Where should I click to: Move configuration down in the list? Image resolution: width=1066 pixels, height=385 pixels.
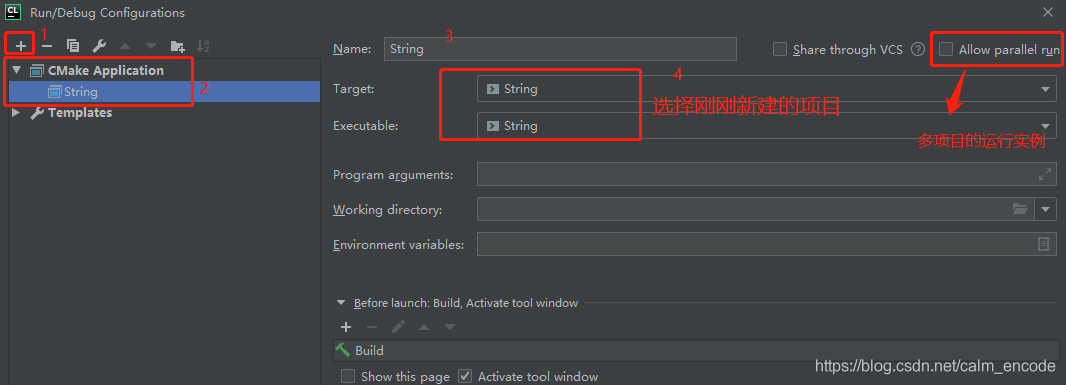[x=150, y=46]
